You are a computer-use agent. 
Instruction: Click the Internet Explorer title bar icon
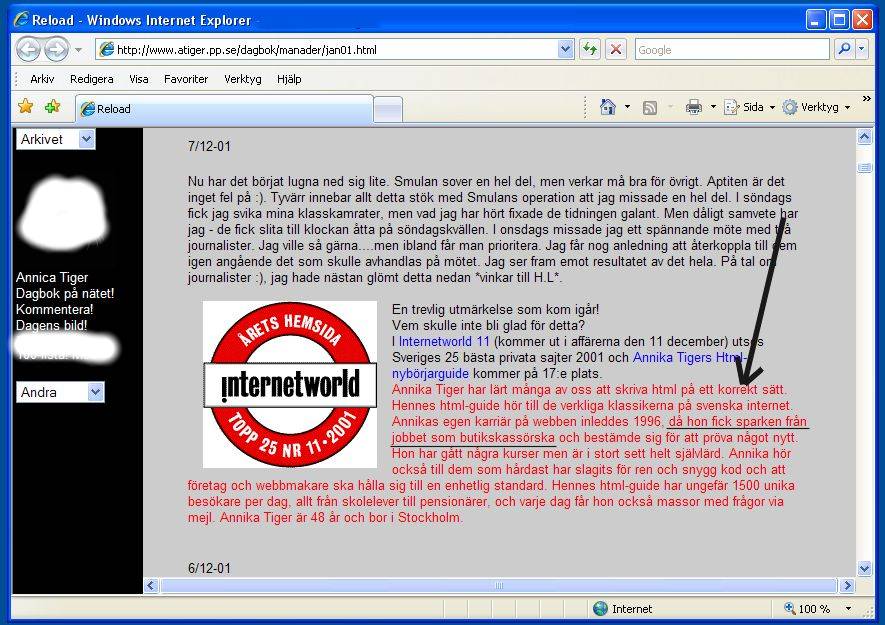pyautogui.click(x=21, y=19)
